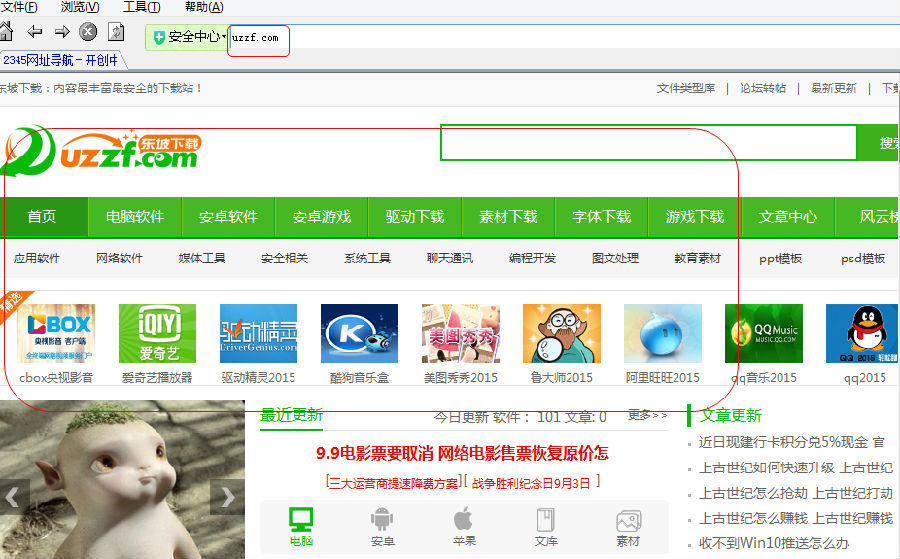Select the 2345网址导航 tab

click(x=60, y=60)
